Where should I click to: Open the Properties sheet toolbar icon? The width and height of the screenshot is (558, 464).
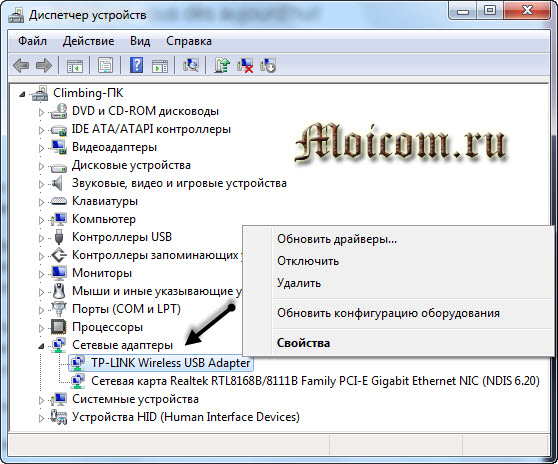[105, 66]
